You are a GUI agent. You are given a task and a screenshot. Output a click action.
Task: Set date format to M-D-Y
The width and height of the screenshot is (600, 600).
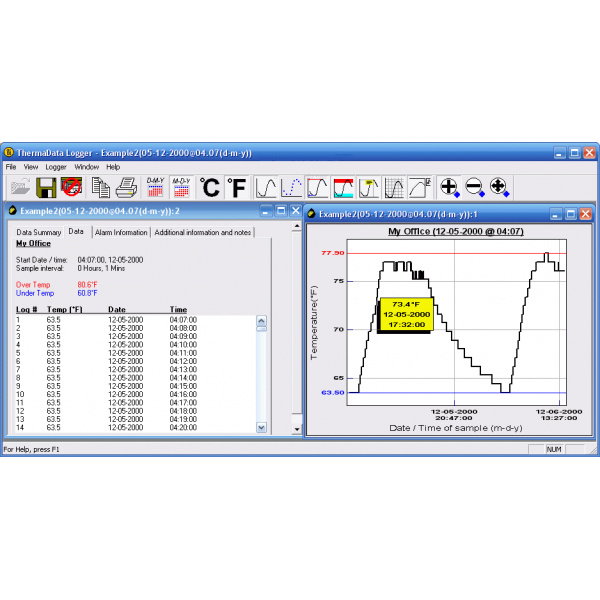click(181, 187)
